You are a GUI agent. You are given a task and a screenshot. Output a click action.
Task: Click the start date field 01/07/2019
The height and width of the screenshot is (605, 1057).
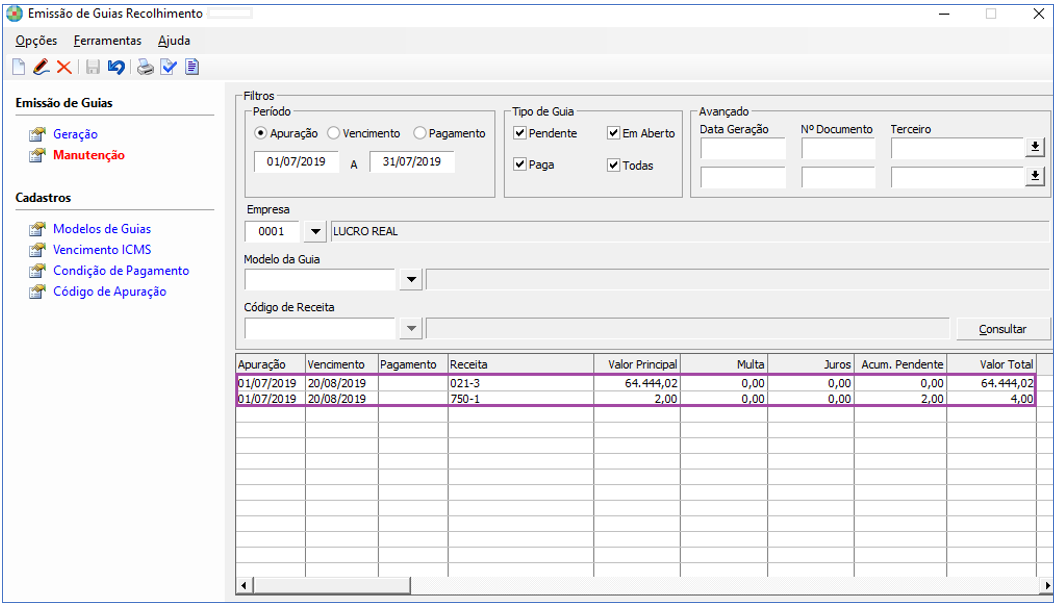tap(297, 162)
